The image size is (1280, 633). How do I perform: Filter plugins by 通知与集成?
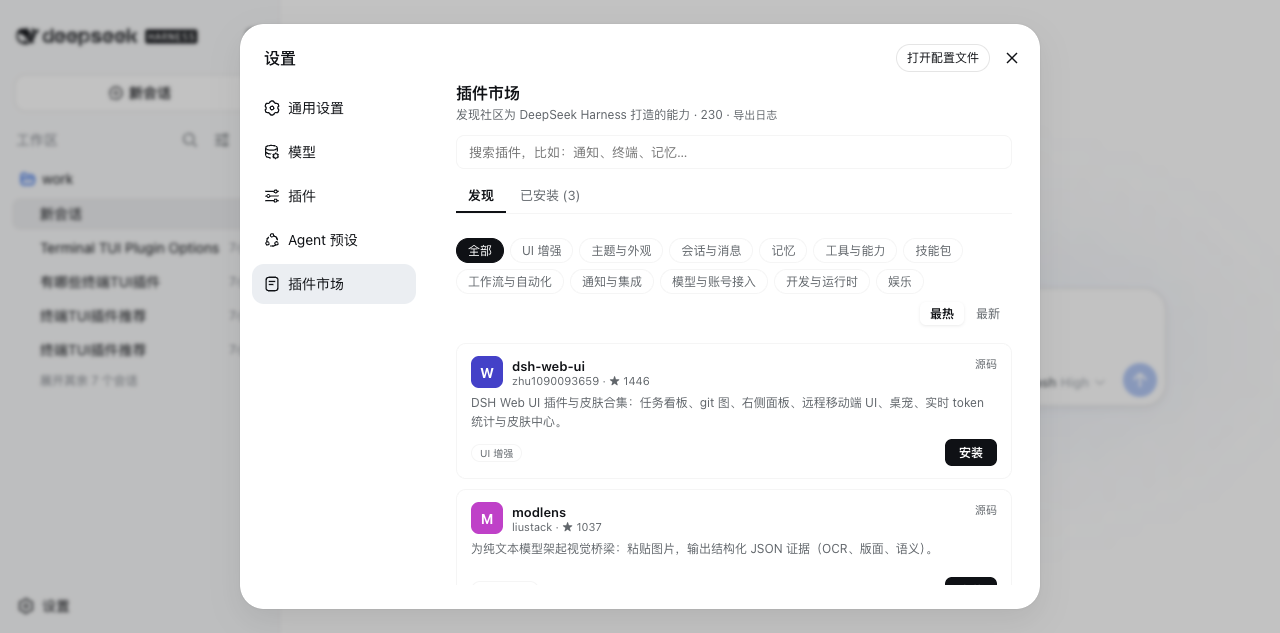[x=612, y=282]
